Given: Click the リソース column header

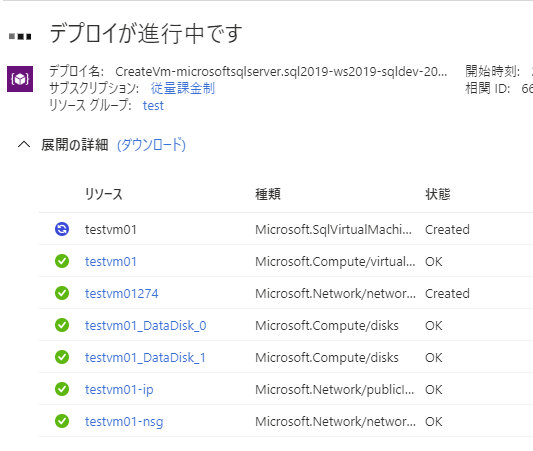Looking at the screenshot, I should [x=104, y=194].
